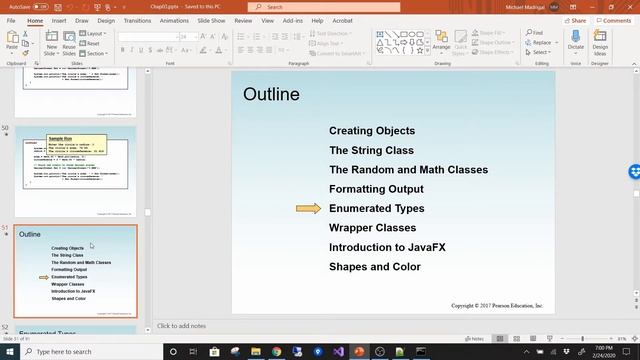640x360 pixels.
Task: Toggle strikethrough formatting
Action: tap(160, 50)
